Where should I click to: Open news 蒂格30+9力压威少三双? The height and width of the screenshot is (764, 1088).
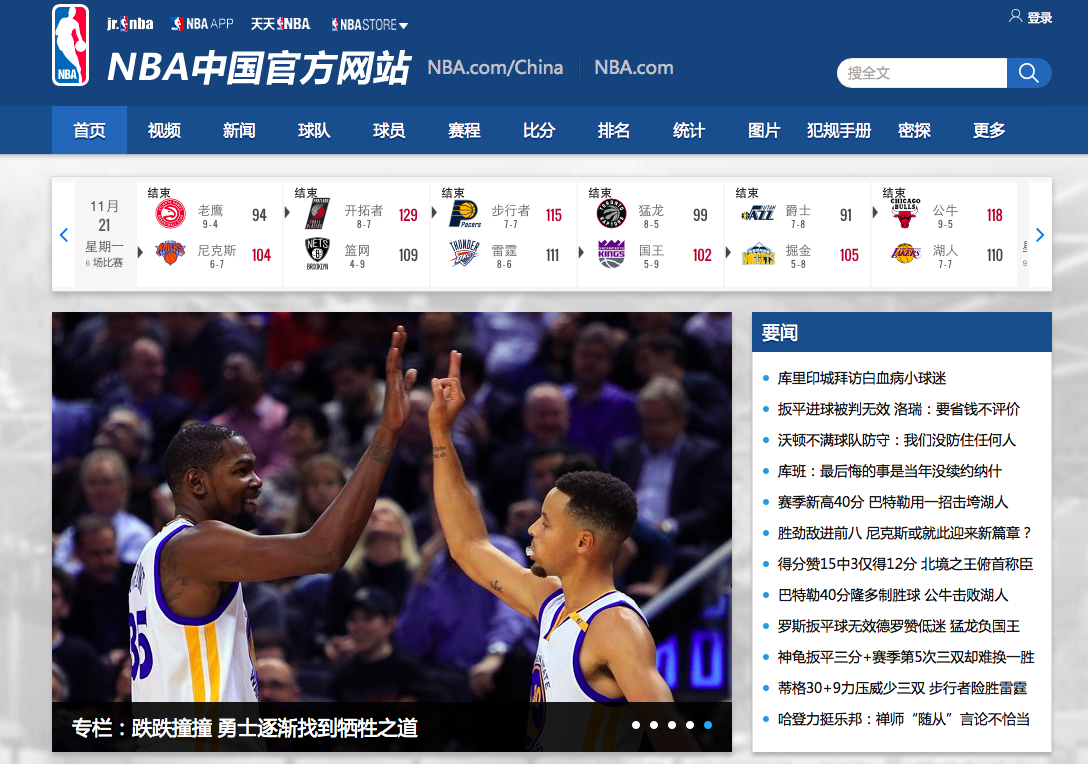point(902,688)
